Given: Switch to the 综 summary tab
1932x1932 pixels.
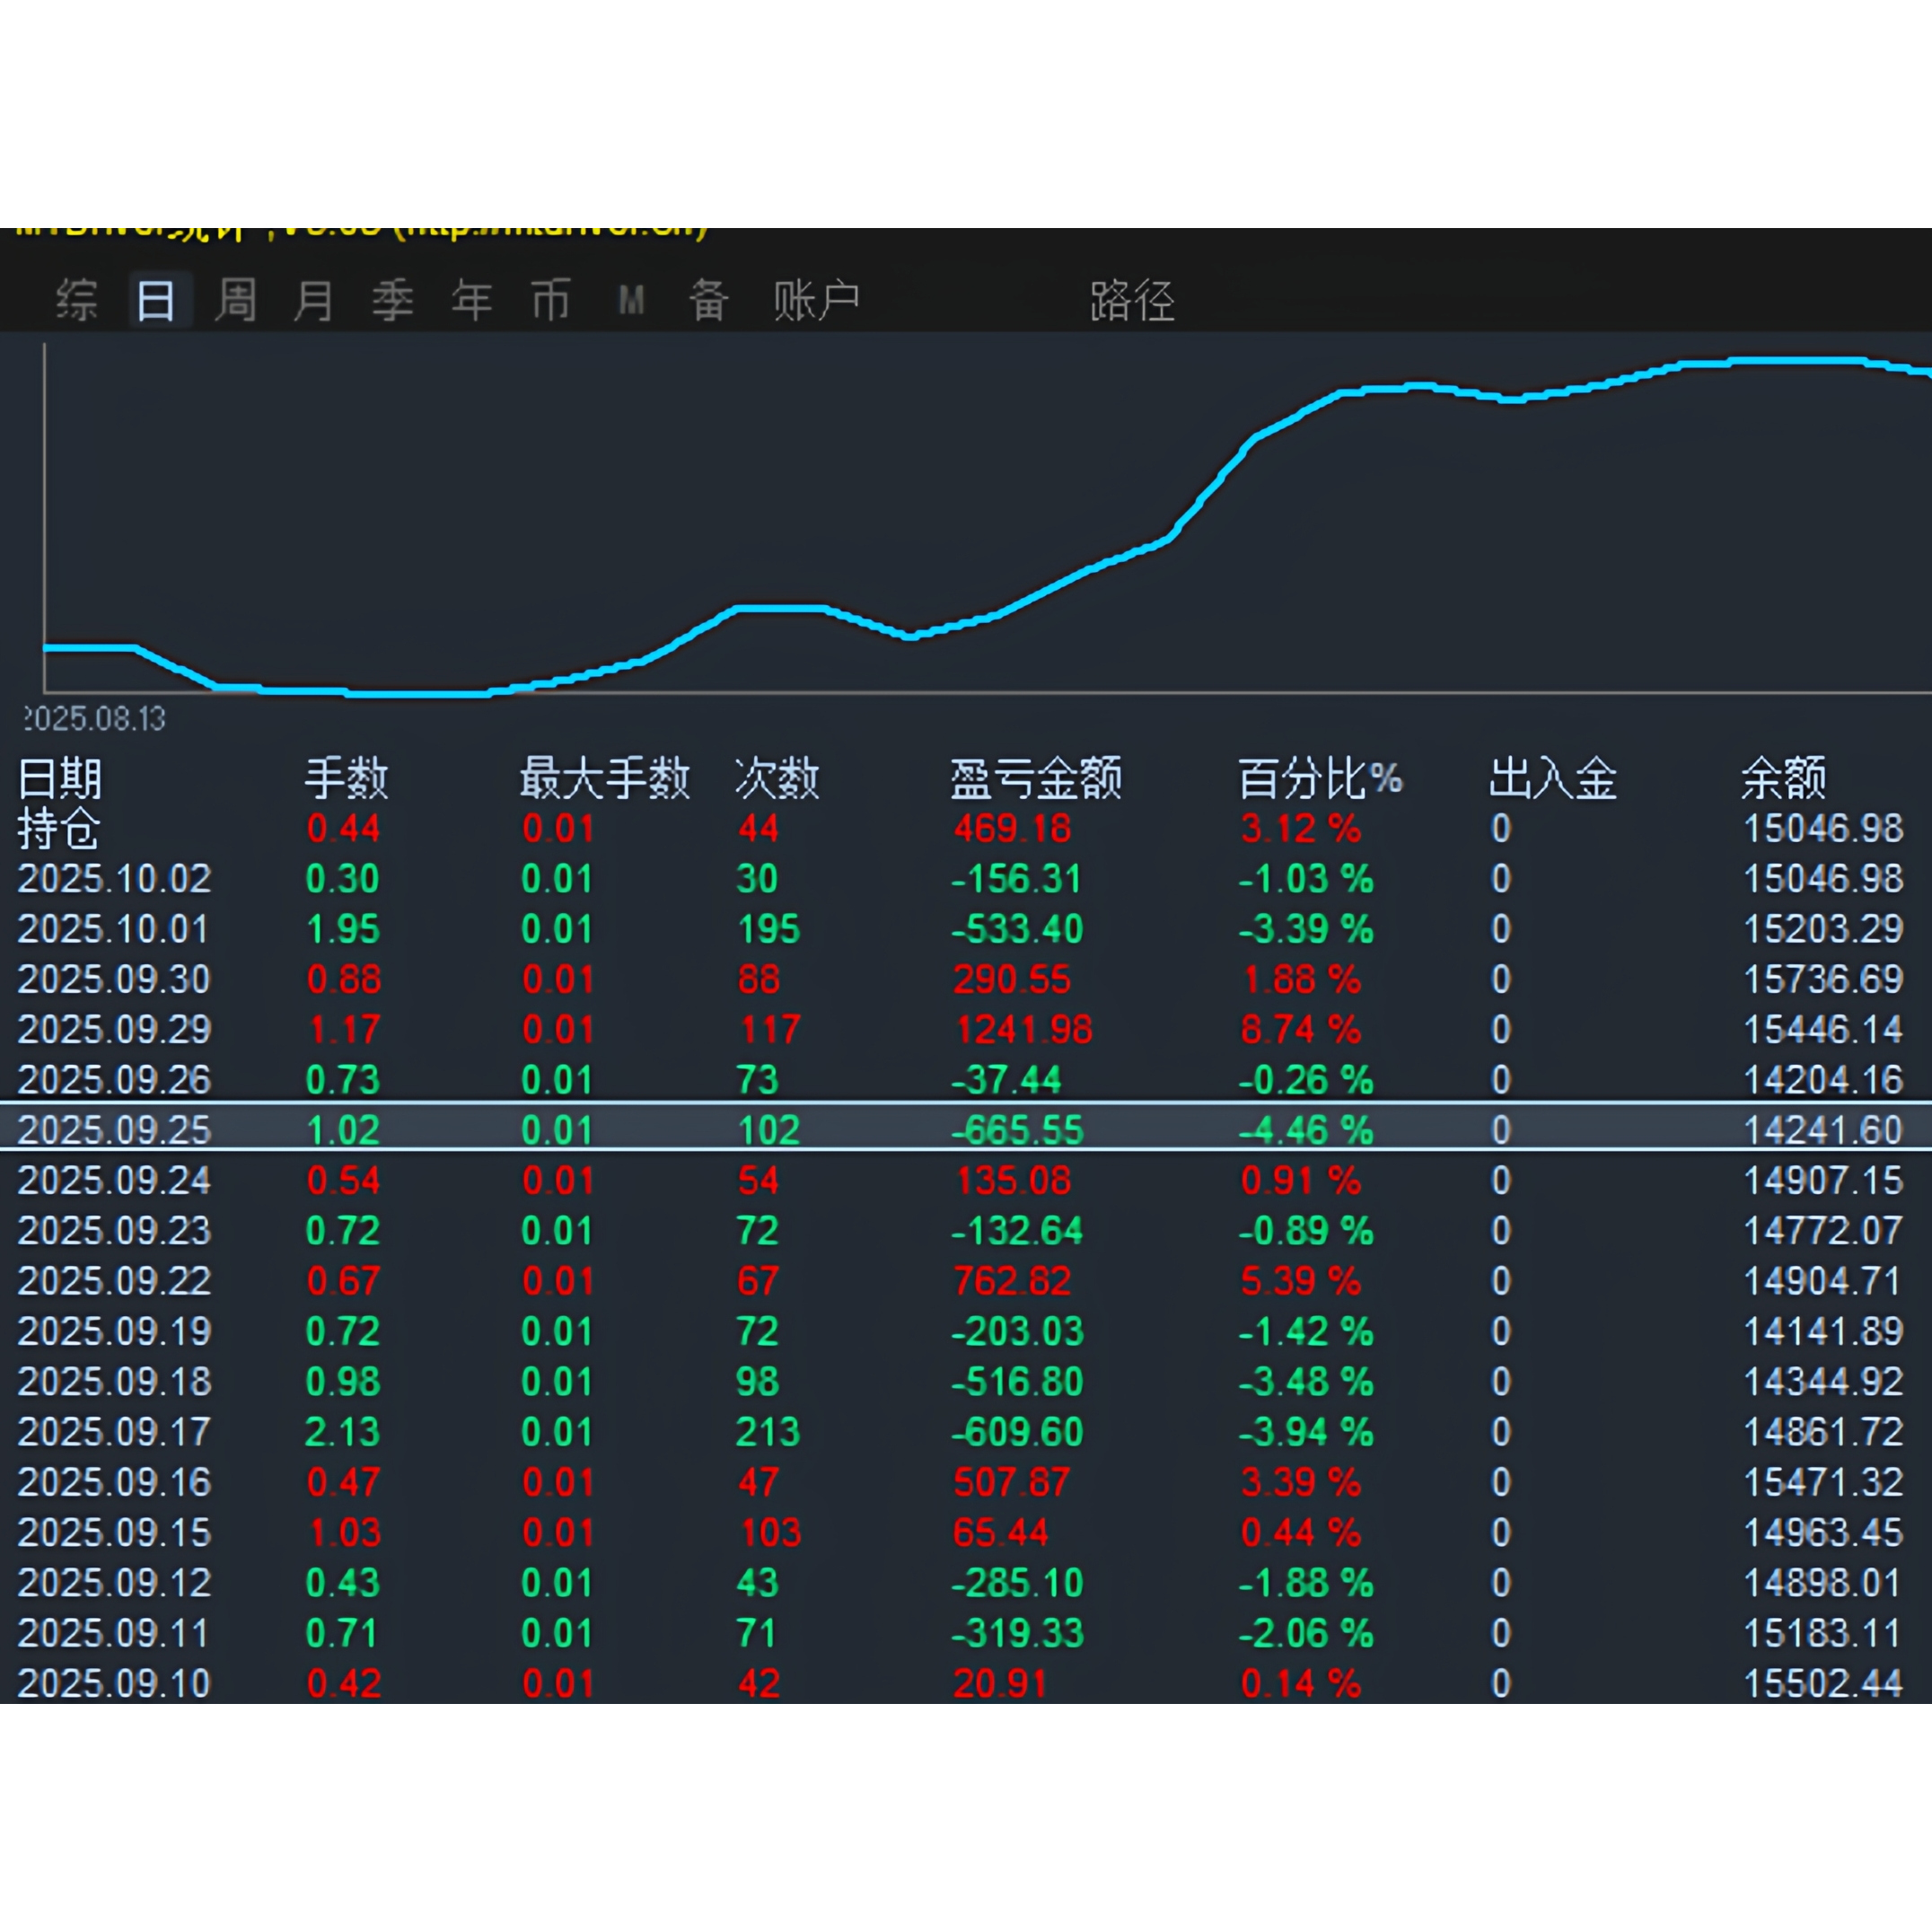Looking at the screenshot, I should click(x=77, y=300).
